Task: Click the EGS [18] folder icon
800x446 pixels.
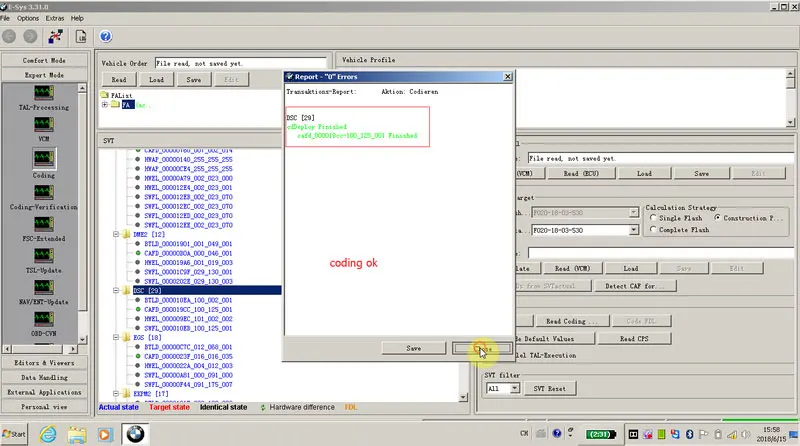Action: point(126,337)
